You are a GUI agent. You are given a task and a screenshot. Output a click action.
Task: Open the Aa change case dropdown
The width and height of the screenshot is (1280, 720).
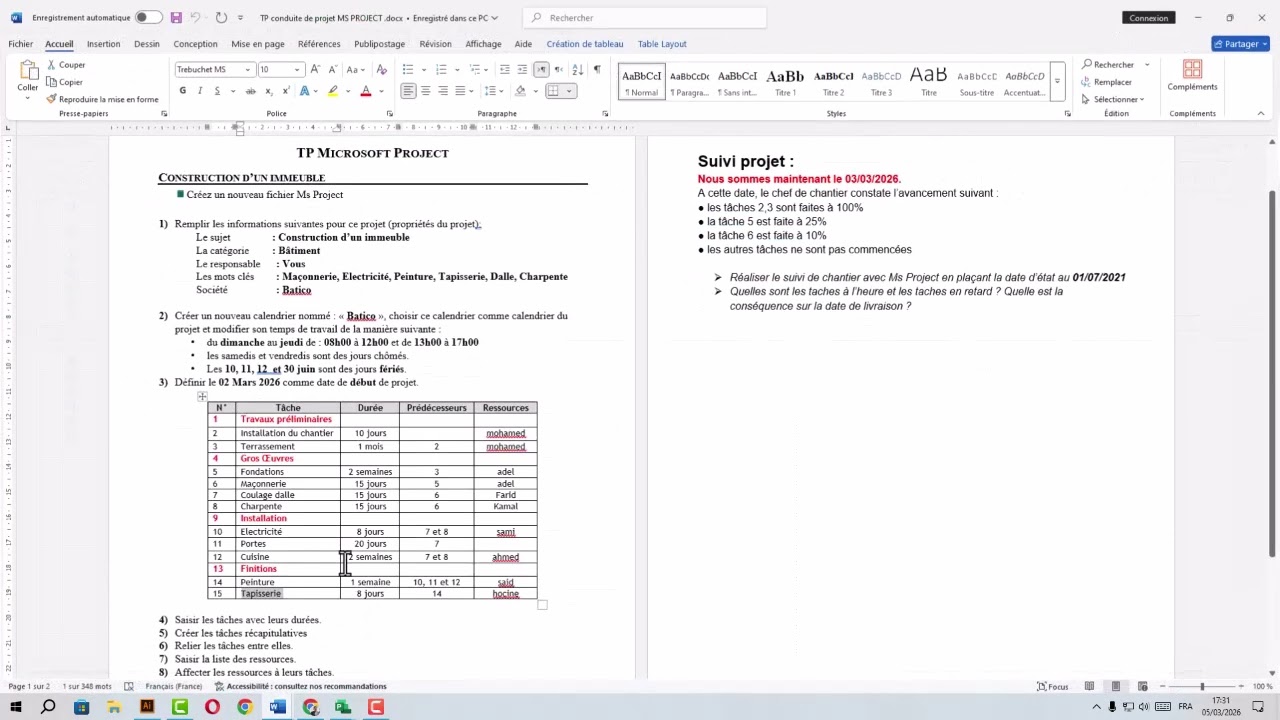pyautogui.click(x=356, y=70)
